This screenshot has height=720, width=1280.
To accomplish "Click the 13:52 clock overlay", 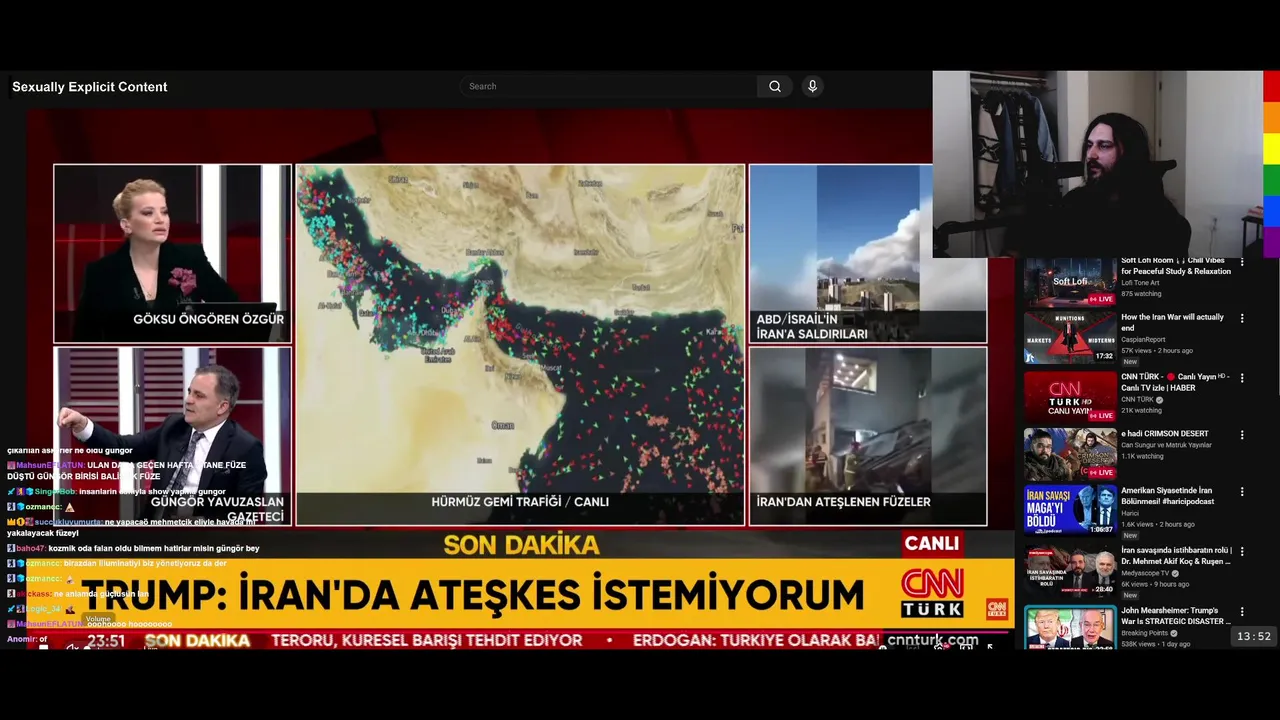I will [1253, 636].
